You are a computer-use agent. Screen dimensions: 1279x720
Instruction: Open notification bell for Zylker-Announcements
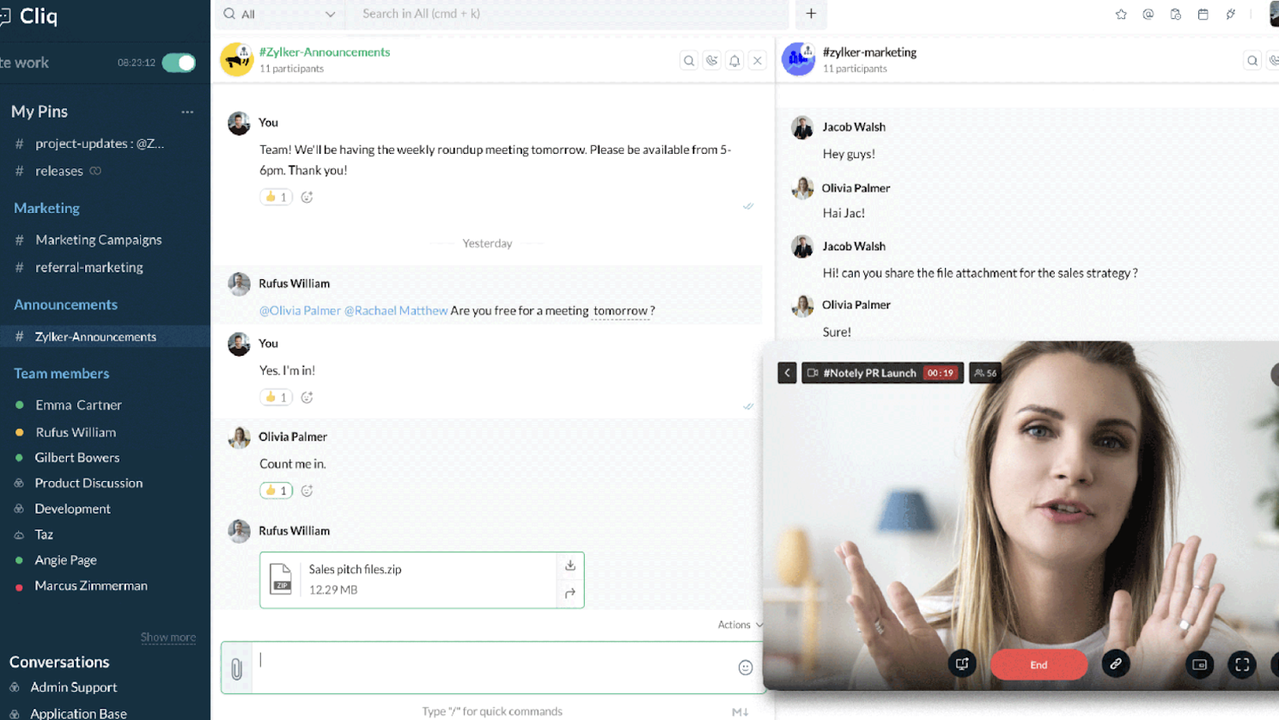point(735,61)
